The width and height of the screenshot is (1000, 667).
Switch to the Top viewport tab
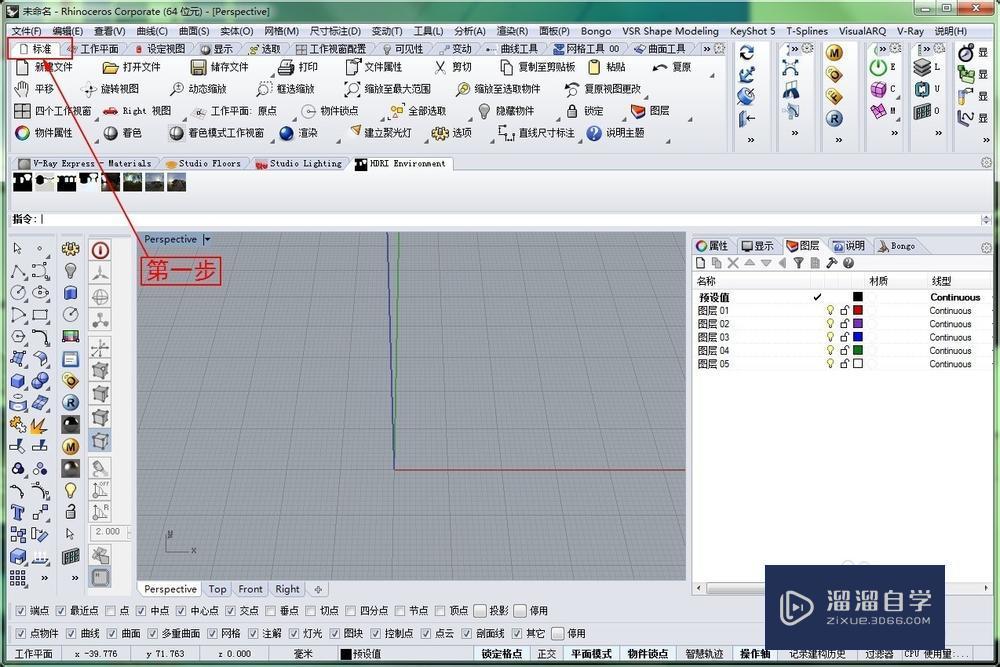[x=217, y=589]
